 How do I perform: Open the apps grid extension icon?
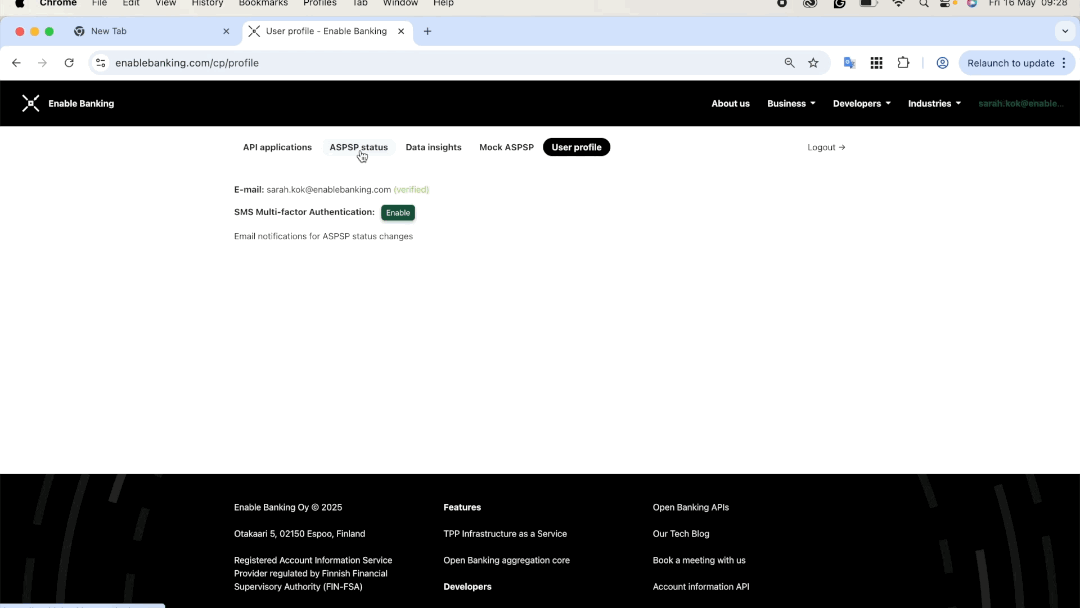tap(876, 63)
